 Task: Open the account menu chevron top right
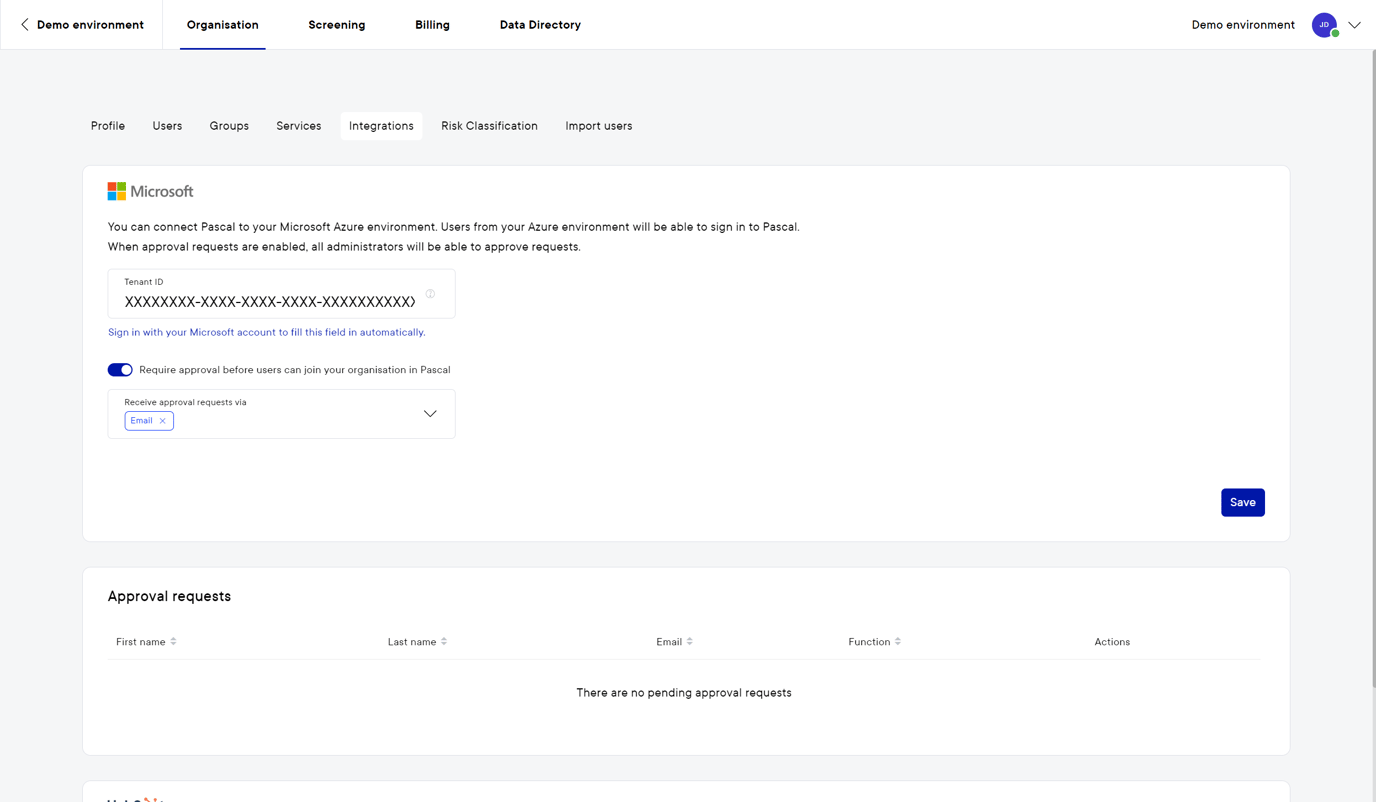point(1355,24)
